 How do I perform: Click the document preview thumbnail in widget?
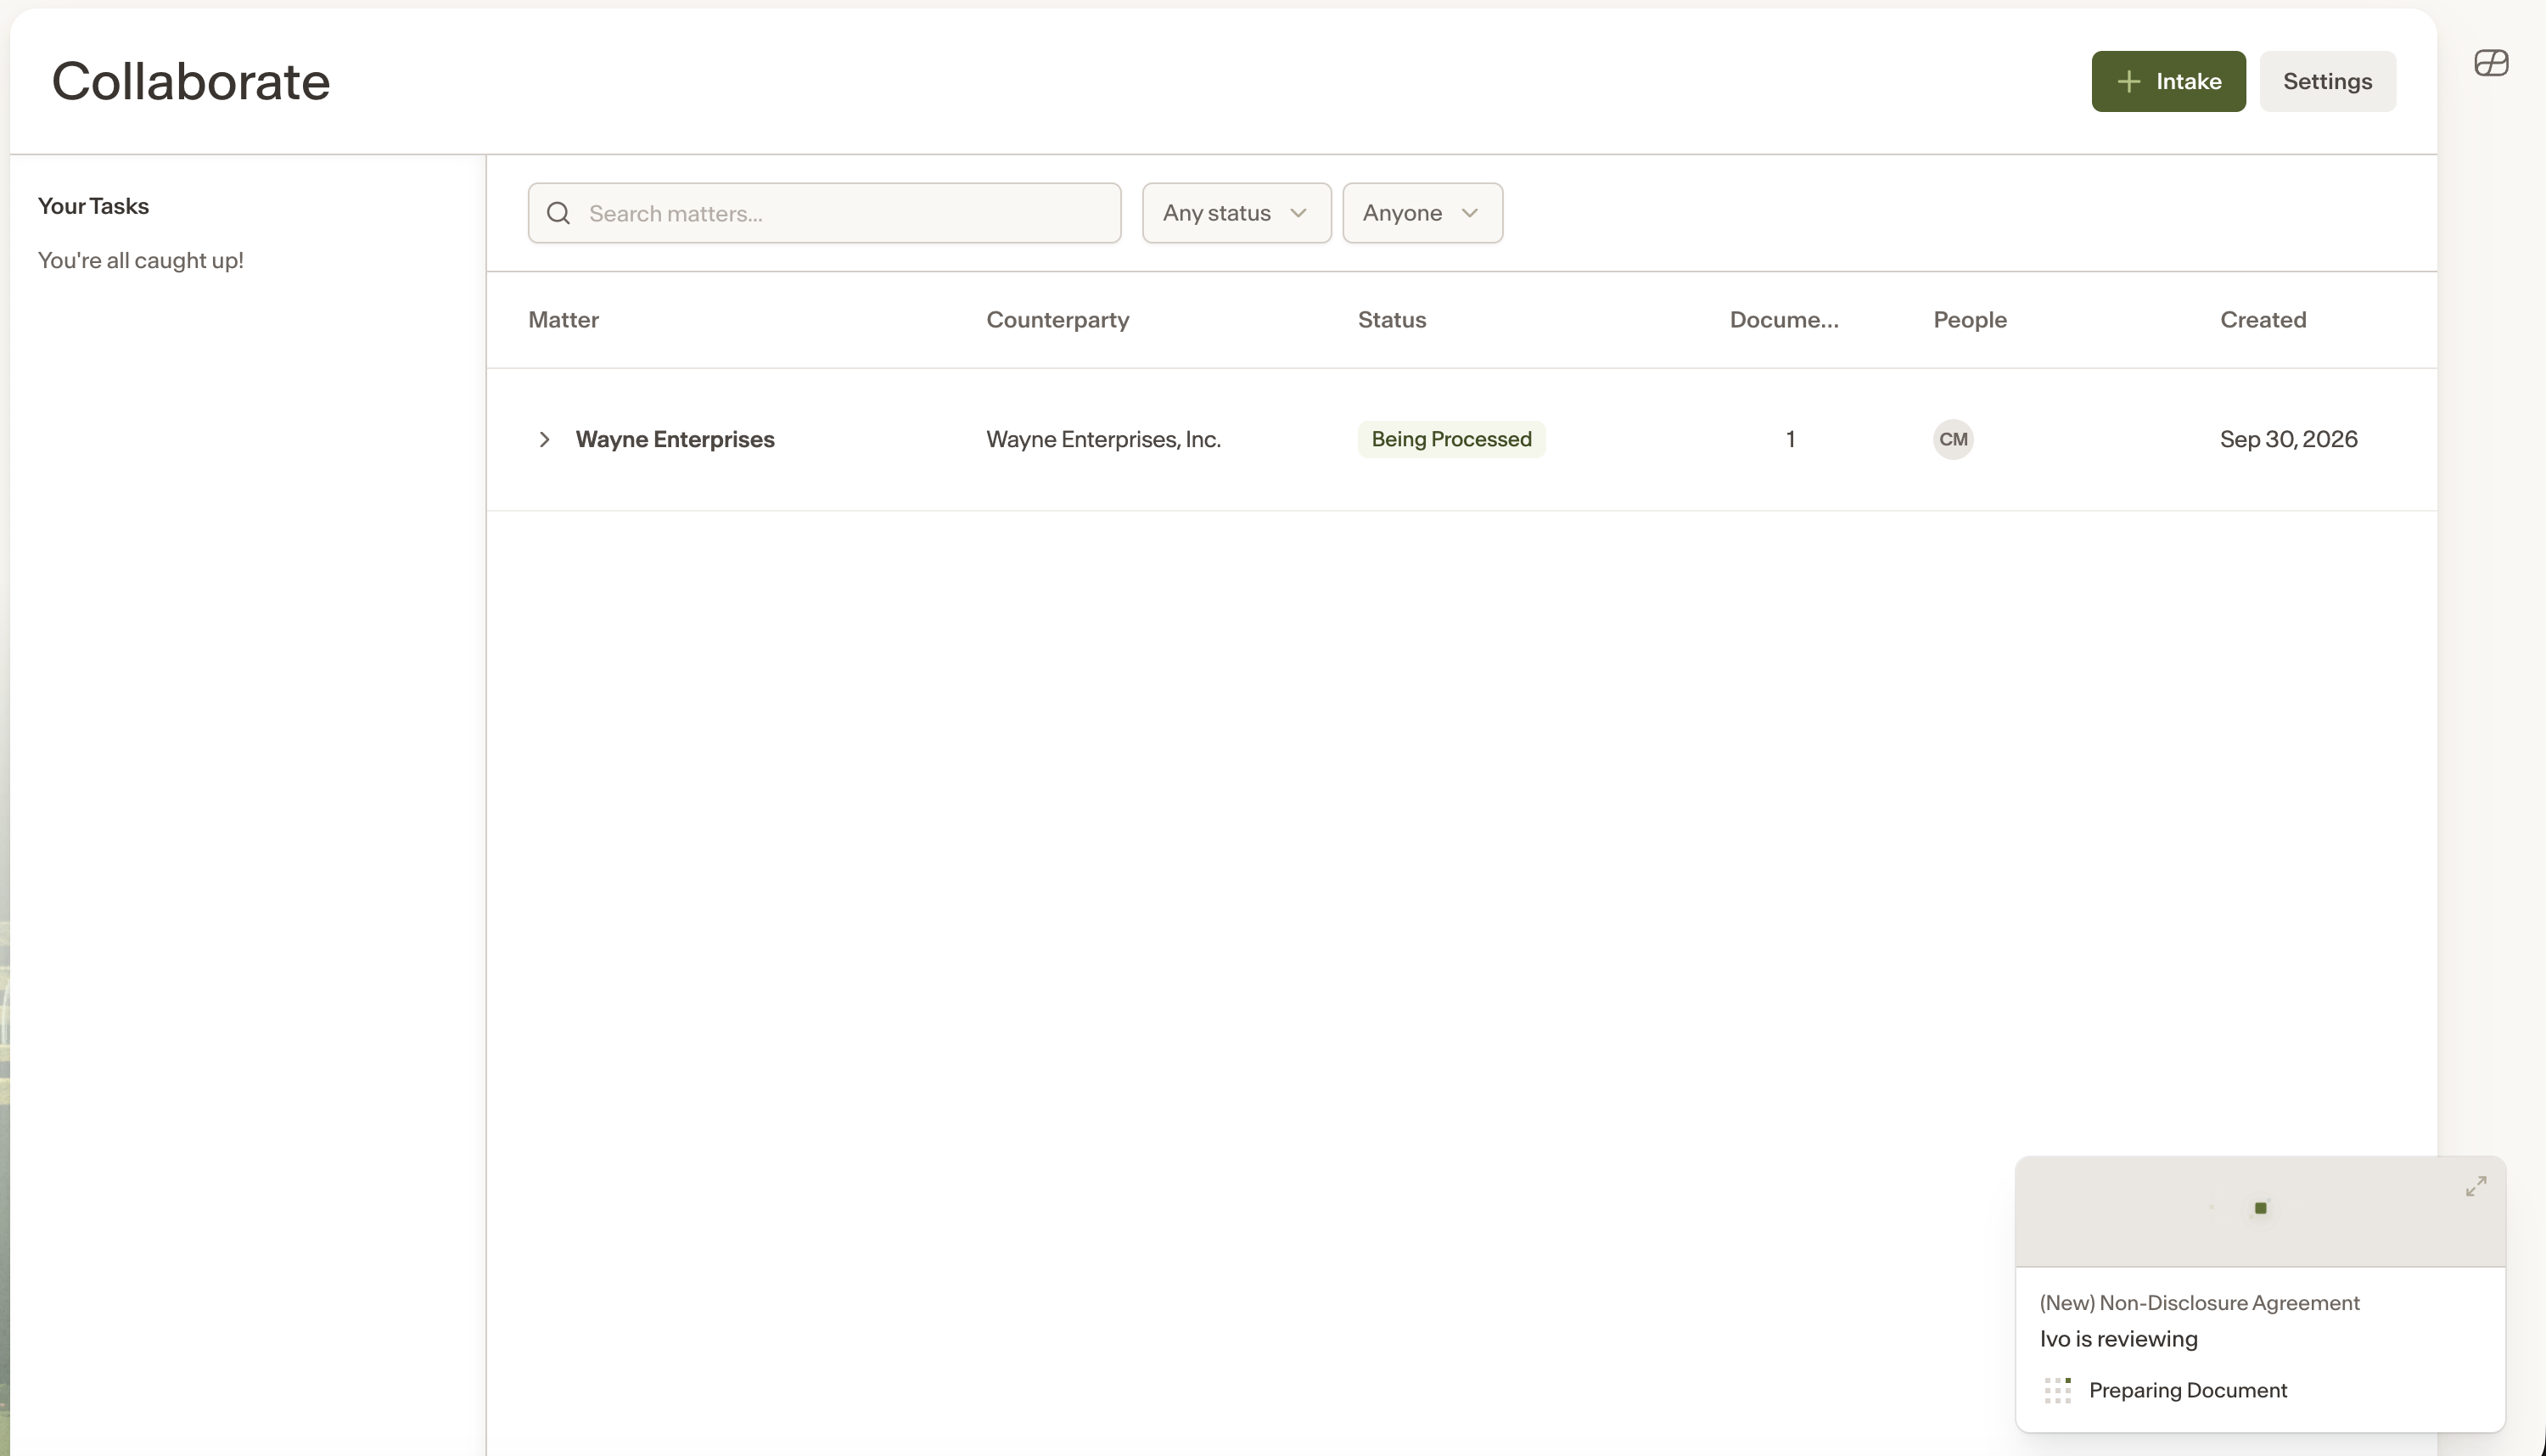(x=2260, y=1212)
